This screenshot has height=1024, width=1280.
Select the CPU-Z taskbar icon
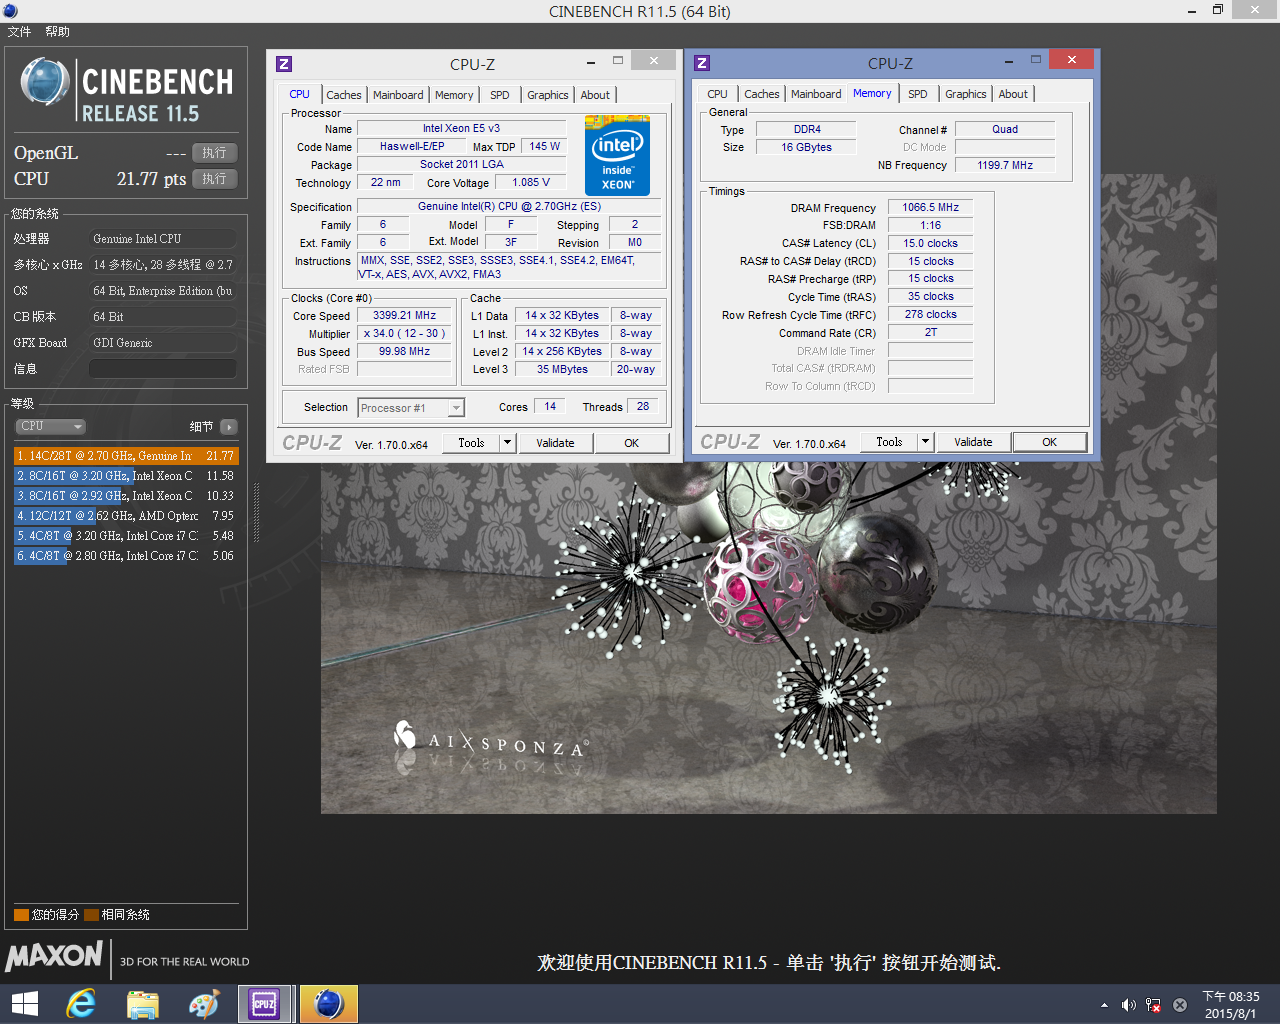coord(265,1004)
